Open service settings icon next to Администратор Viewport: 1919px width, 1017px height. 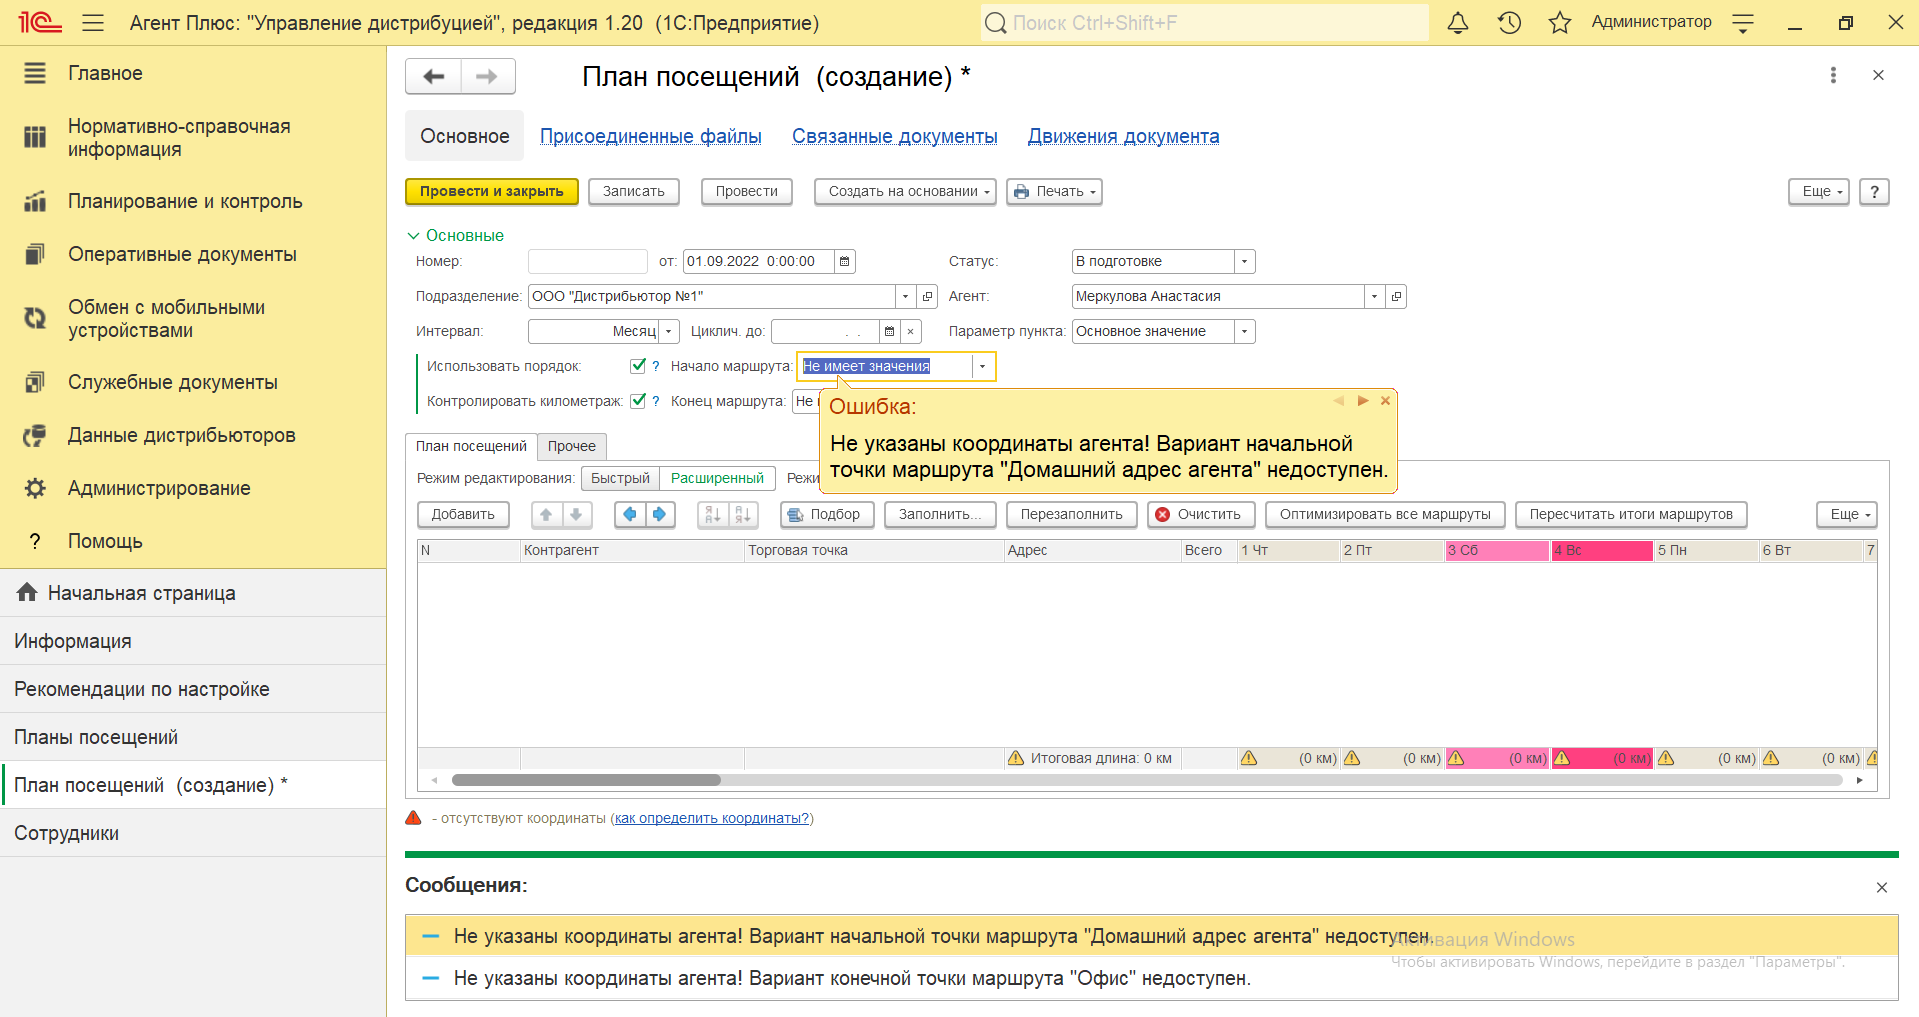[1743, 23]
